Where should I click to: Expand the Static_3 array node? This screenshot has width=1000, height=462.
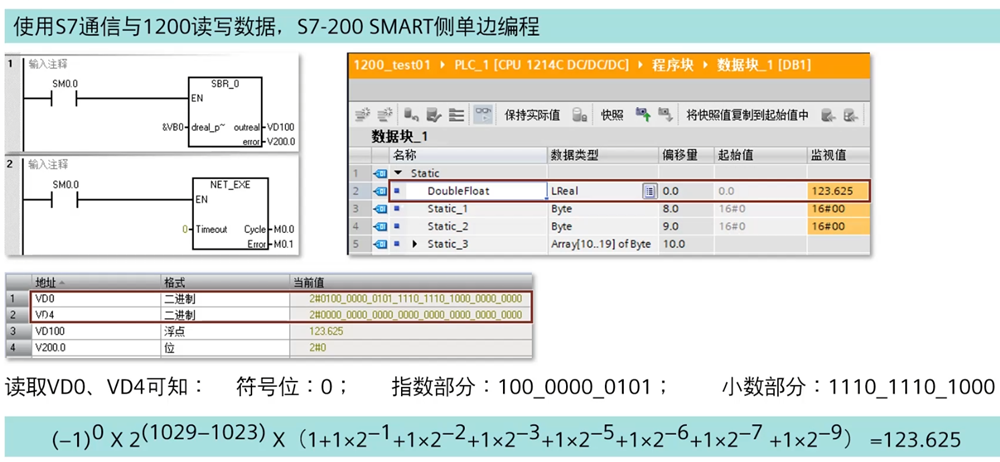[x=415, y=244]
